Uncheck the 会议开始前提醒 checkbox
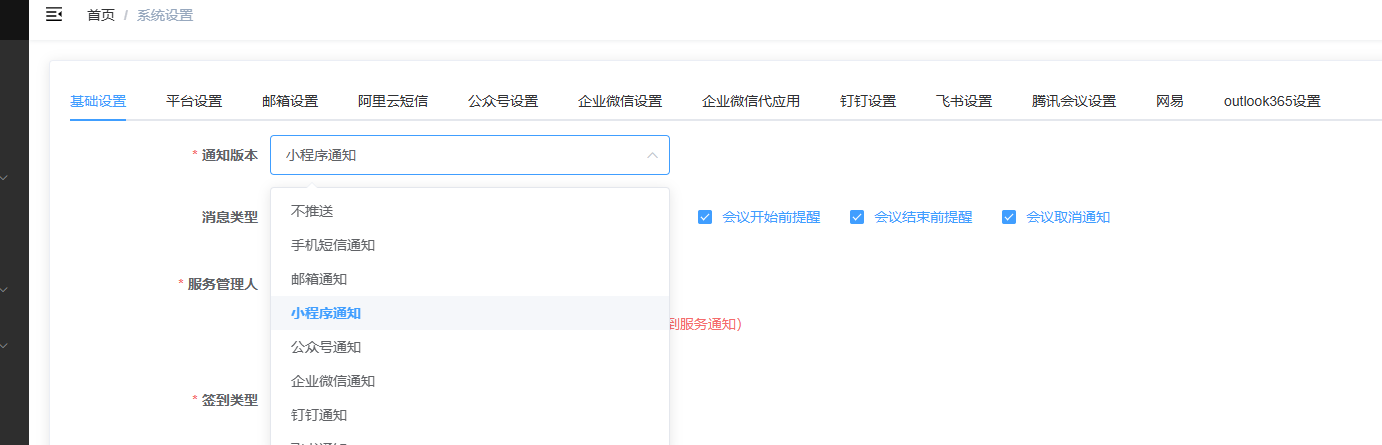 pyautogui.click(x=705, y=217)
